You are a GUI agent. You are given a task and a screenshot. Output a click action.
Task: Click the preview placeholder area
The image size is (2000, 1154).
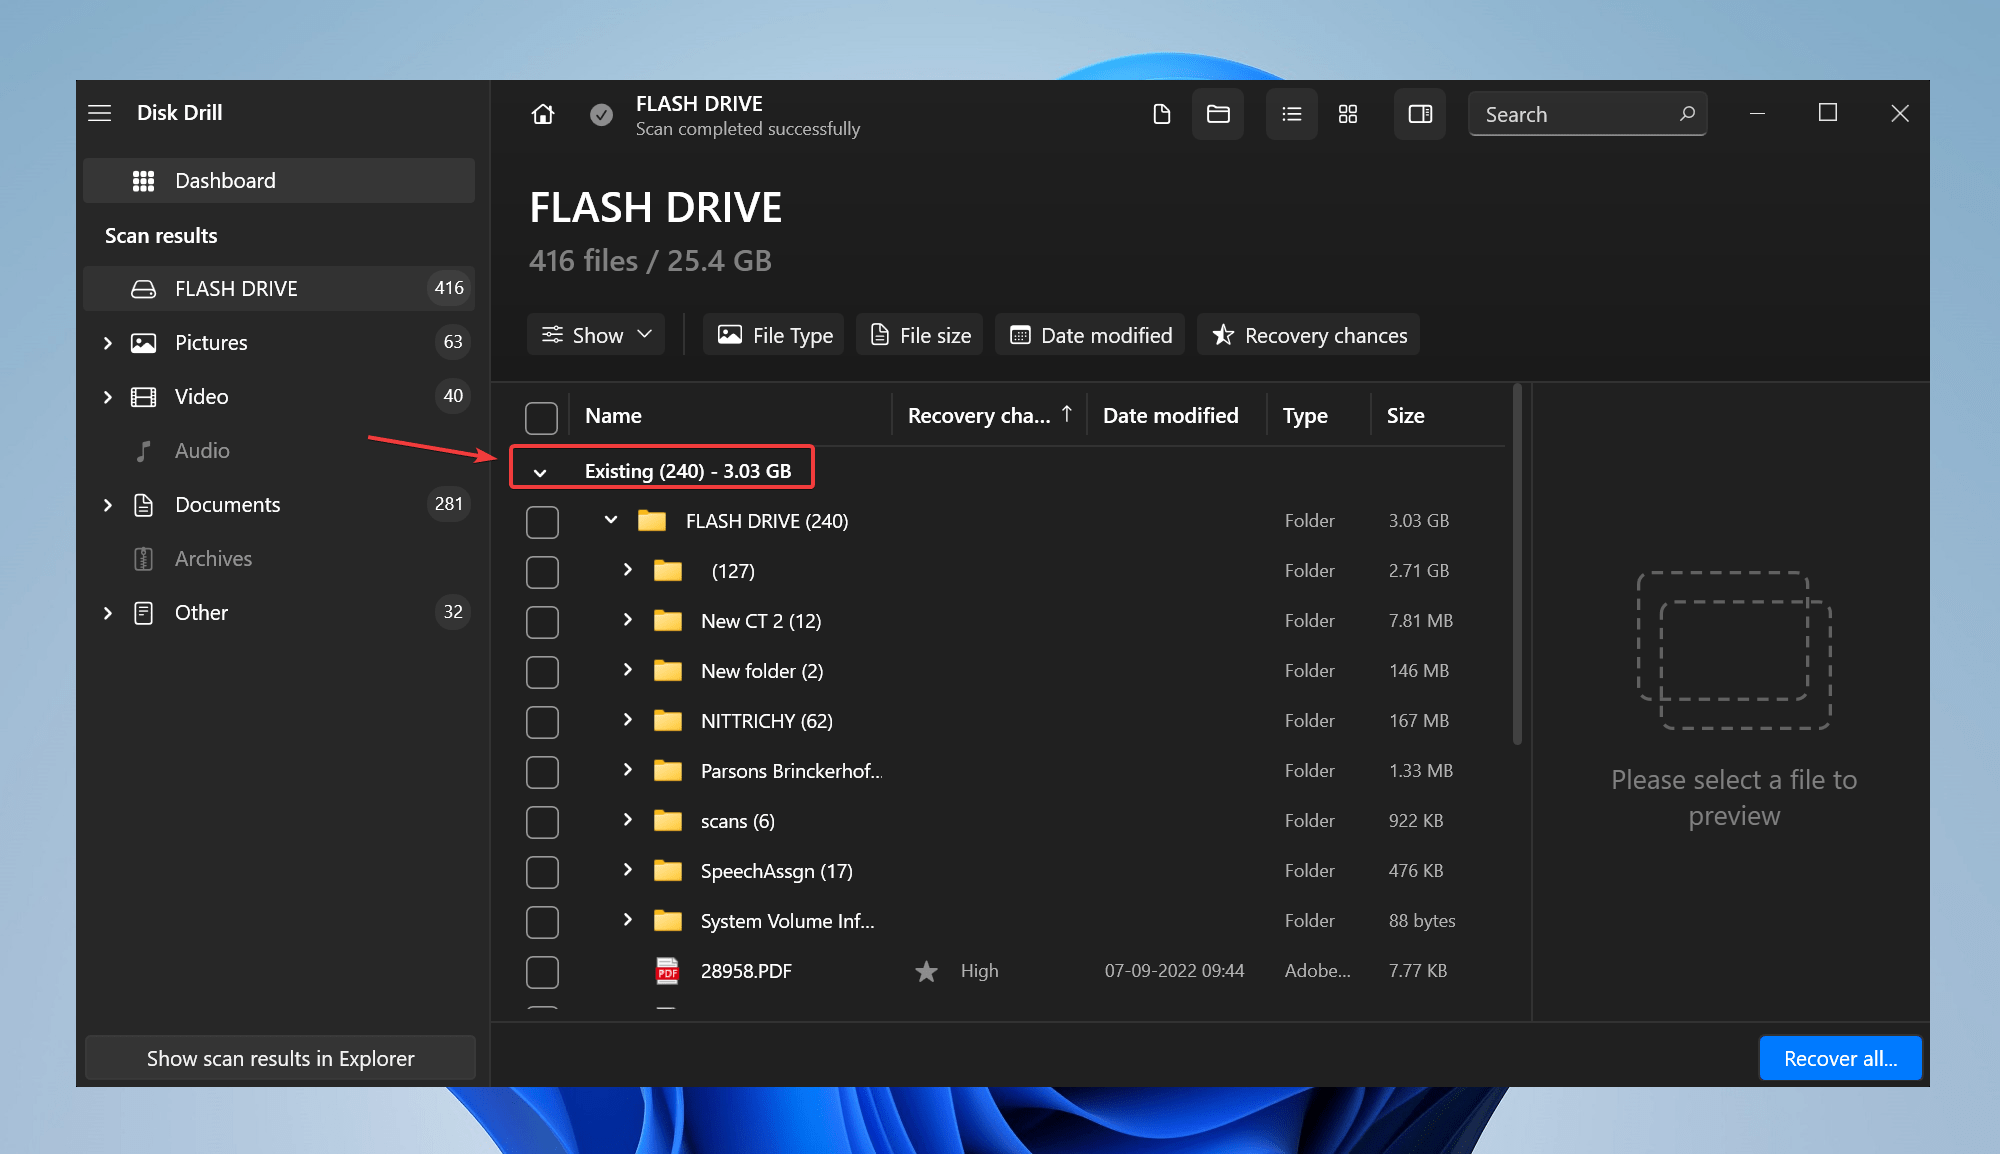tap(1734, 650)
